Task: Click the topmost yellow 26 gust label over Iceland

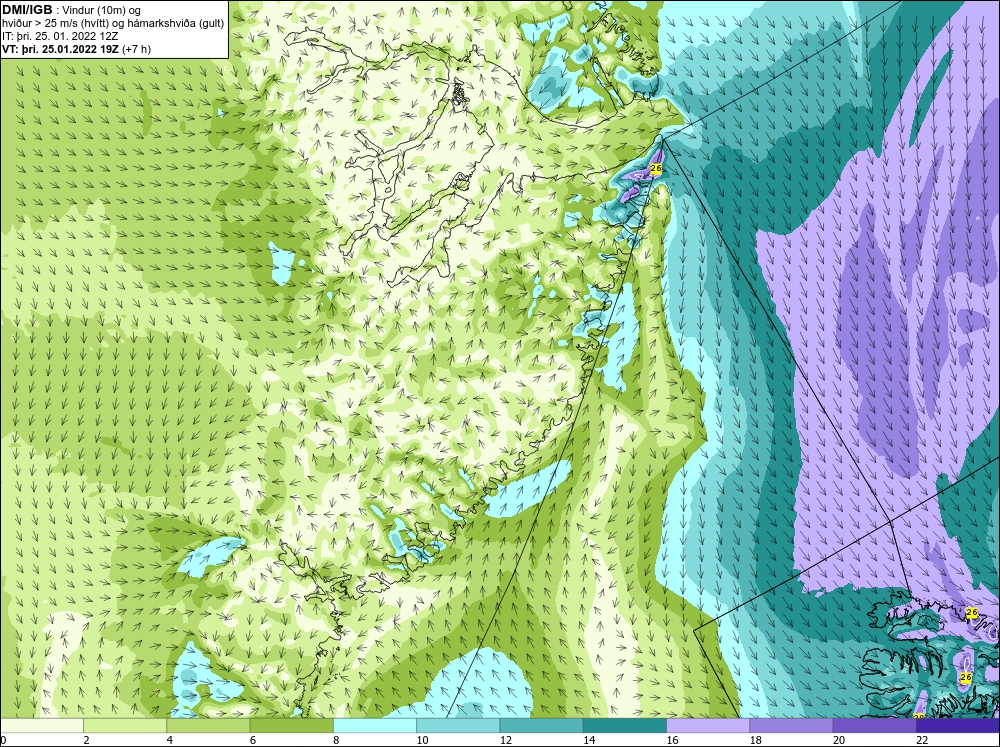Action: pos(971,612)
